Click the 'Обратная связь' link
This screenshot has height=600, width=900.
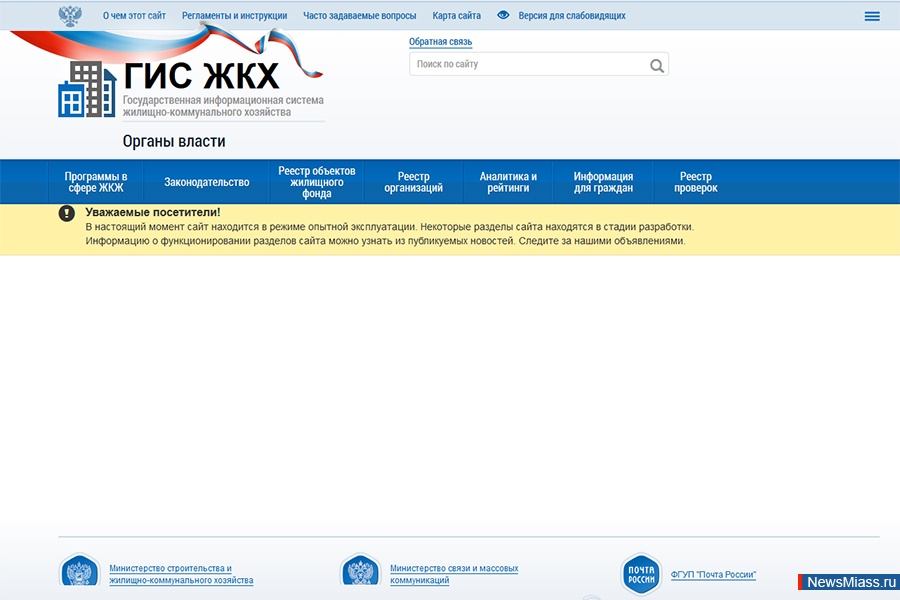[x=440, y=42]
